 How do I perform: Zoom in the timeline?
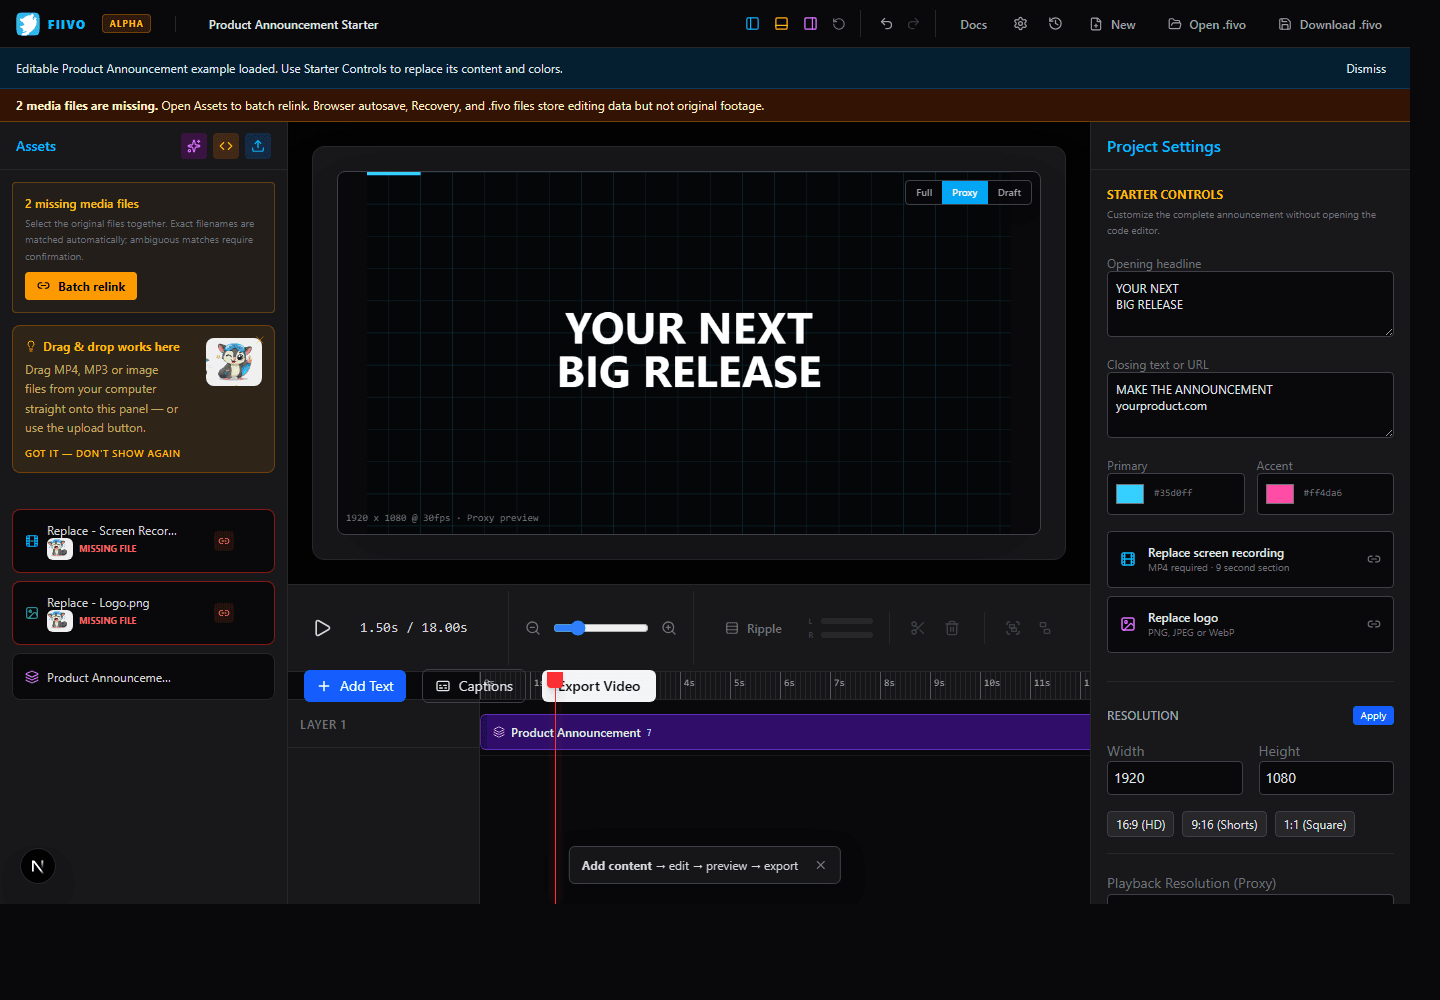(x=669, y=628)
